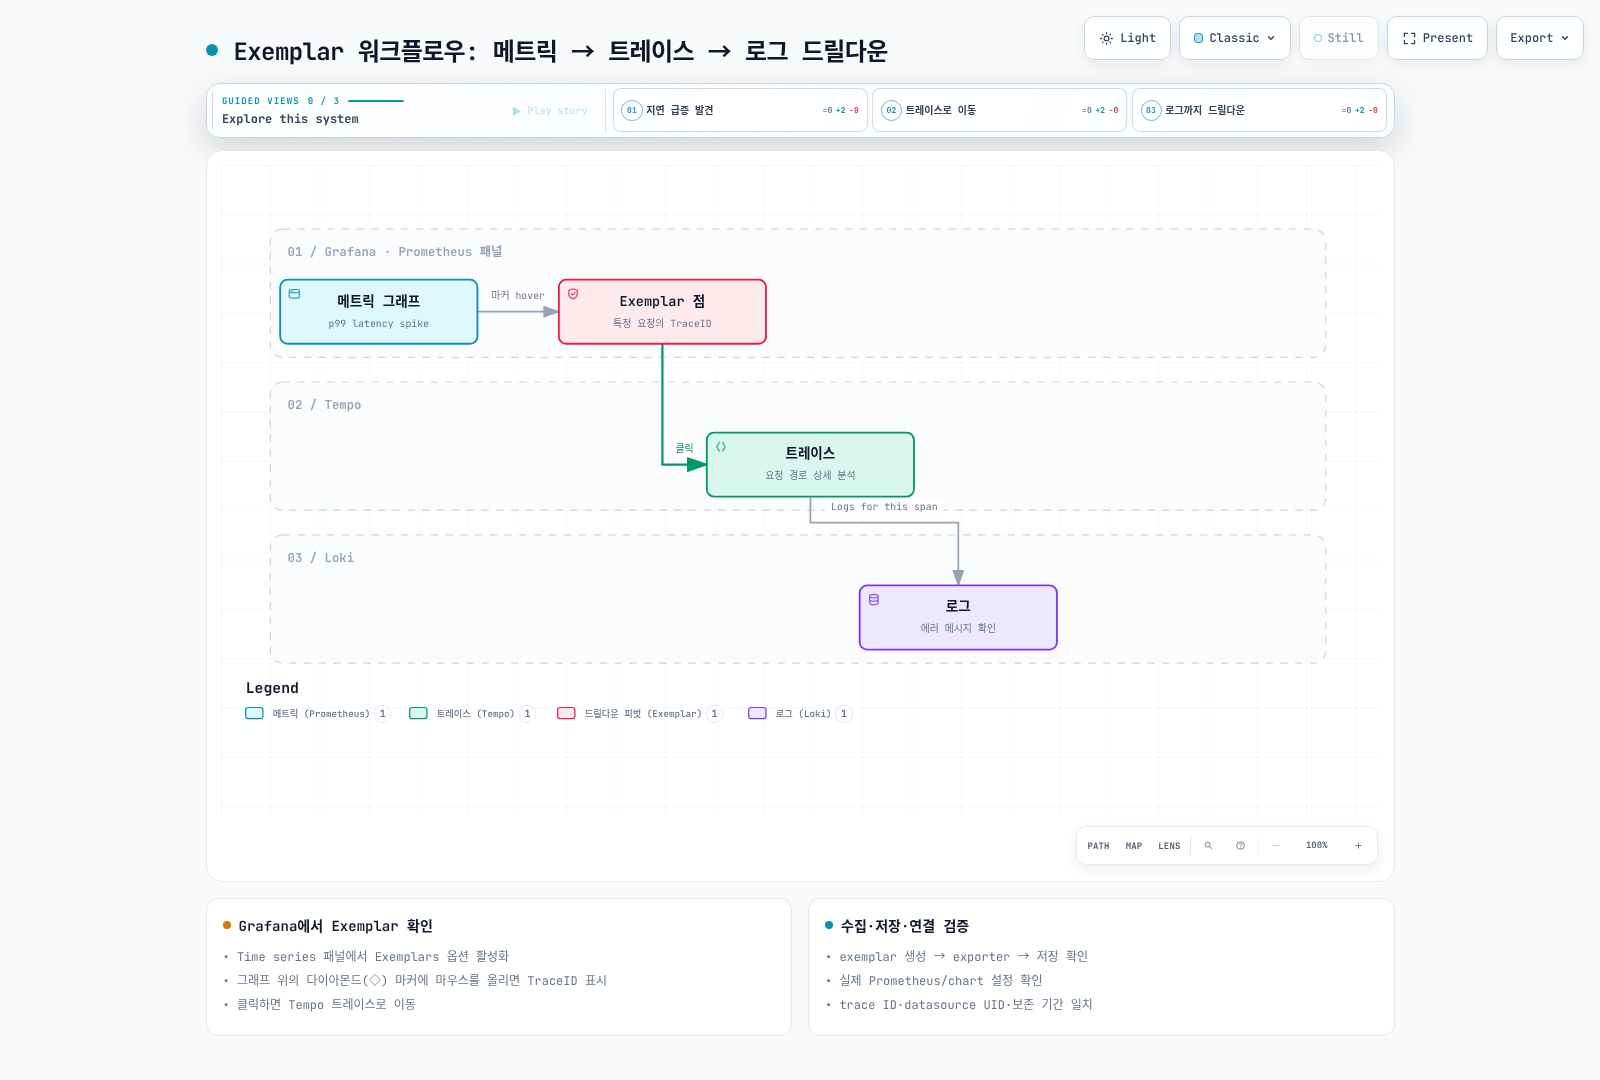Select the 로그 node

958,618
